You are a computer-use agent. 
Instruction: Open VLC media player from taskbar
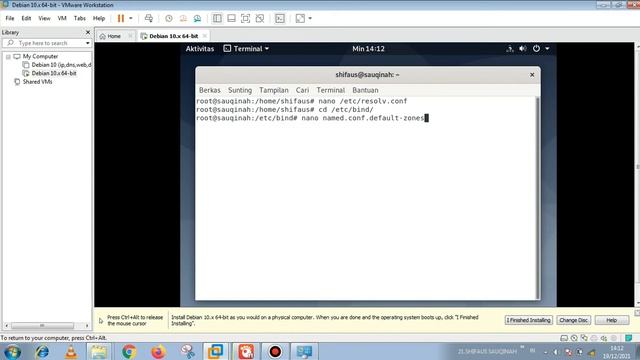(x=71, y=352)
